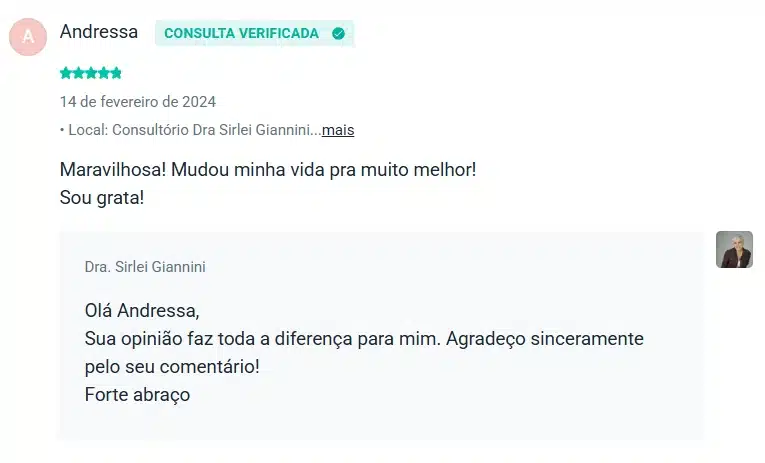Click the Dra. Sirlei Giannini reply name
765x463 pixels.
click(x=145, y=267)
